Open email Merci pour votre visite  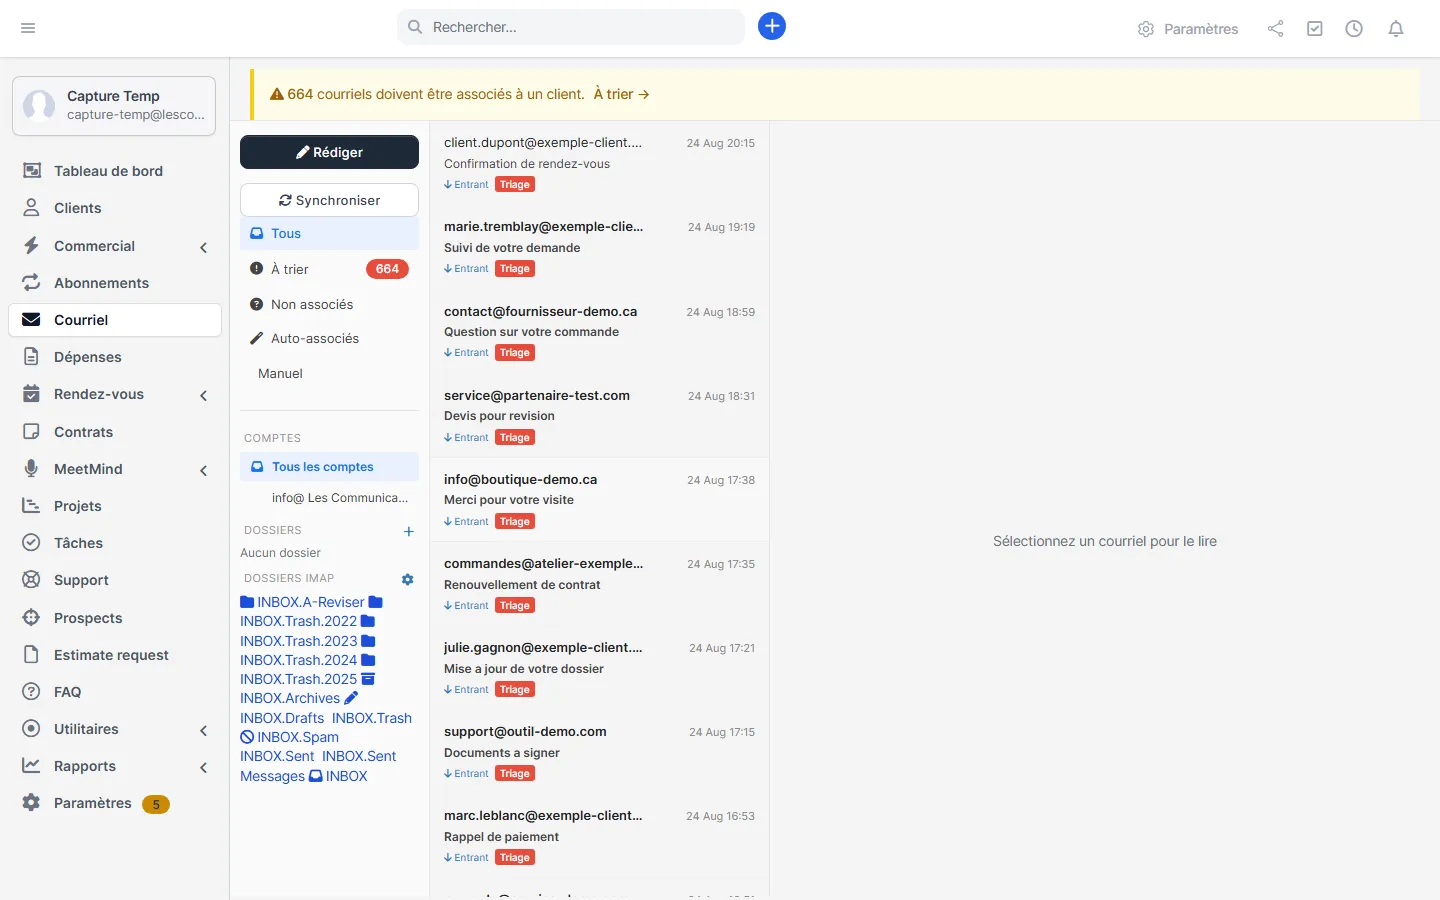599,500
